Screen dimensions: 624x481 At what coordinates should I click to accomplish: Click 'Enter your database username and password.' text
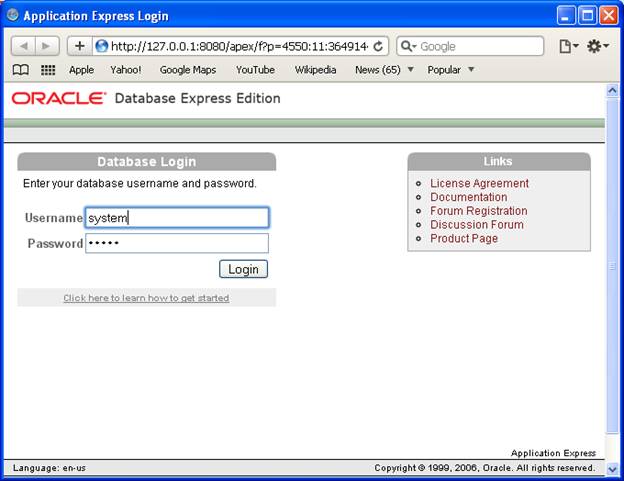pos(140,183)
